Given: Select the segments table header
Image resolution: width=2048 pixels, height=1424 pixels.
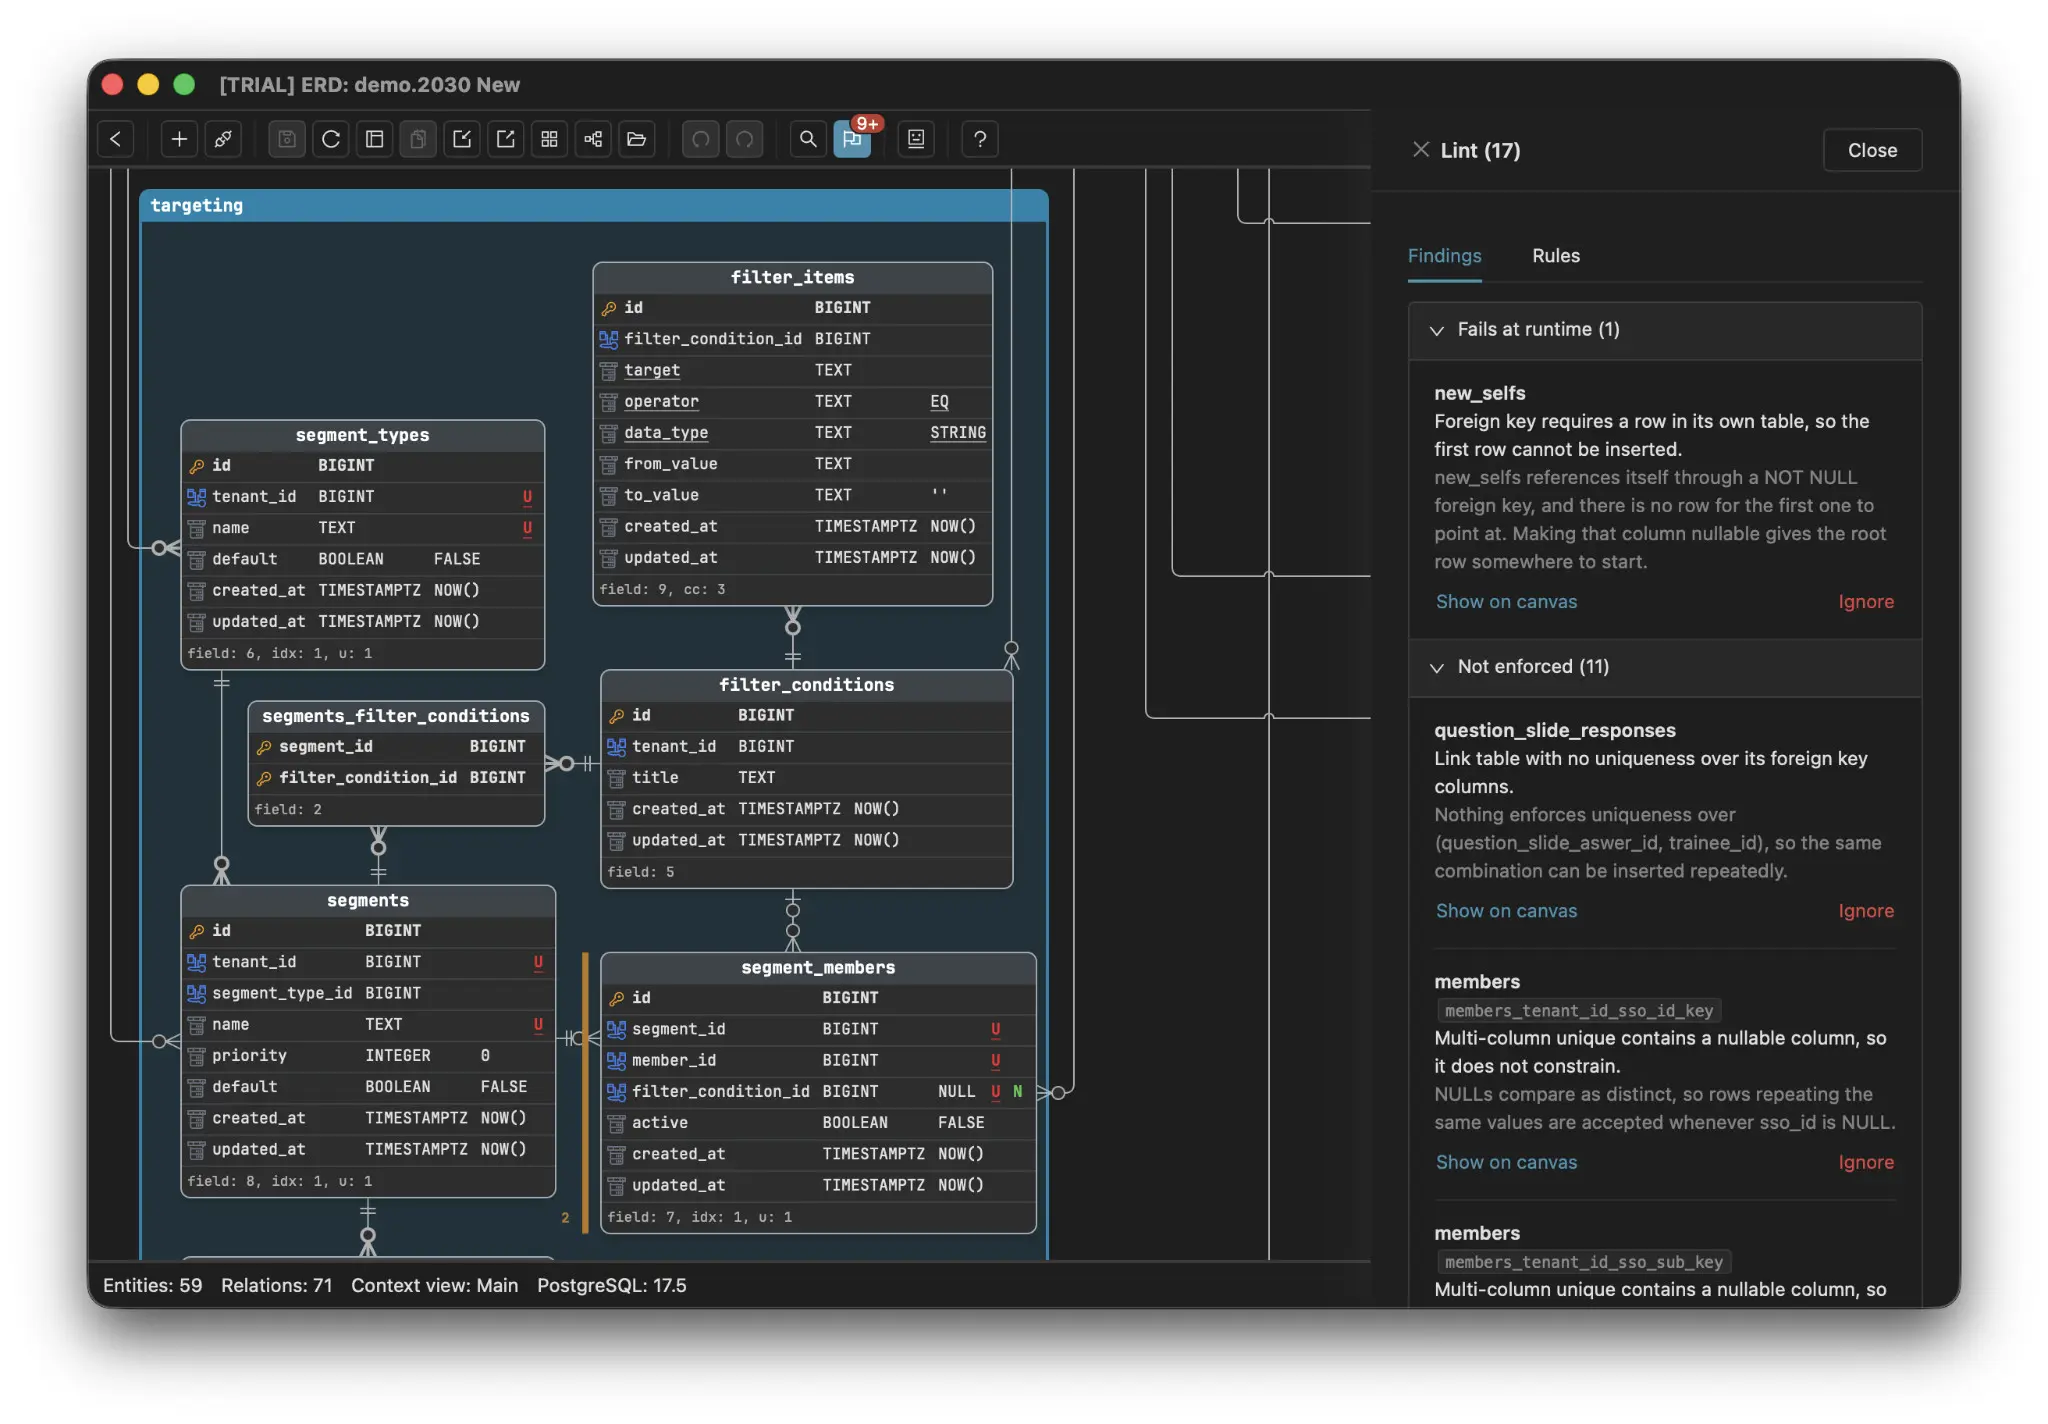Looking at the screenshot, I should tap(368, 901).
